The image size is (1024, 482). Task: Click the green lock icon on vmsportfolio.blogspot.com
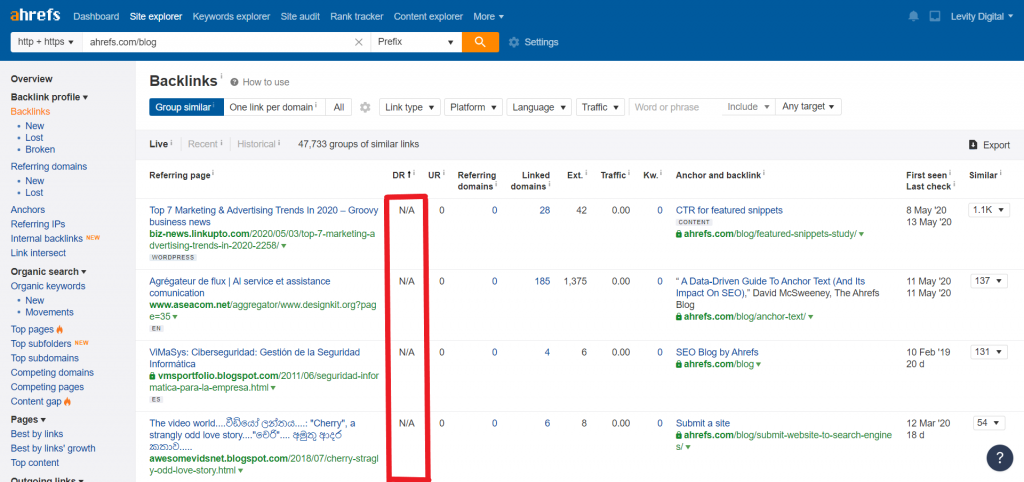pyautogui.click(x=152, y=376)
